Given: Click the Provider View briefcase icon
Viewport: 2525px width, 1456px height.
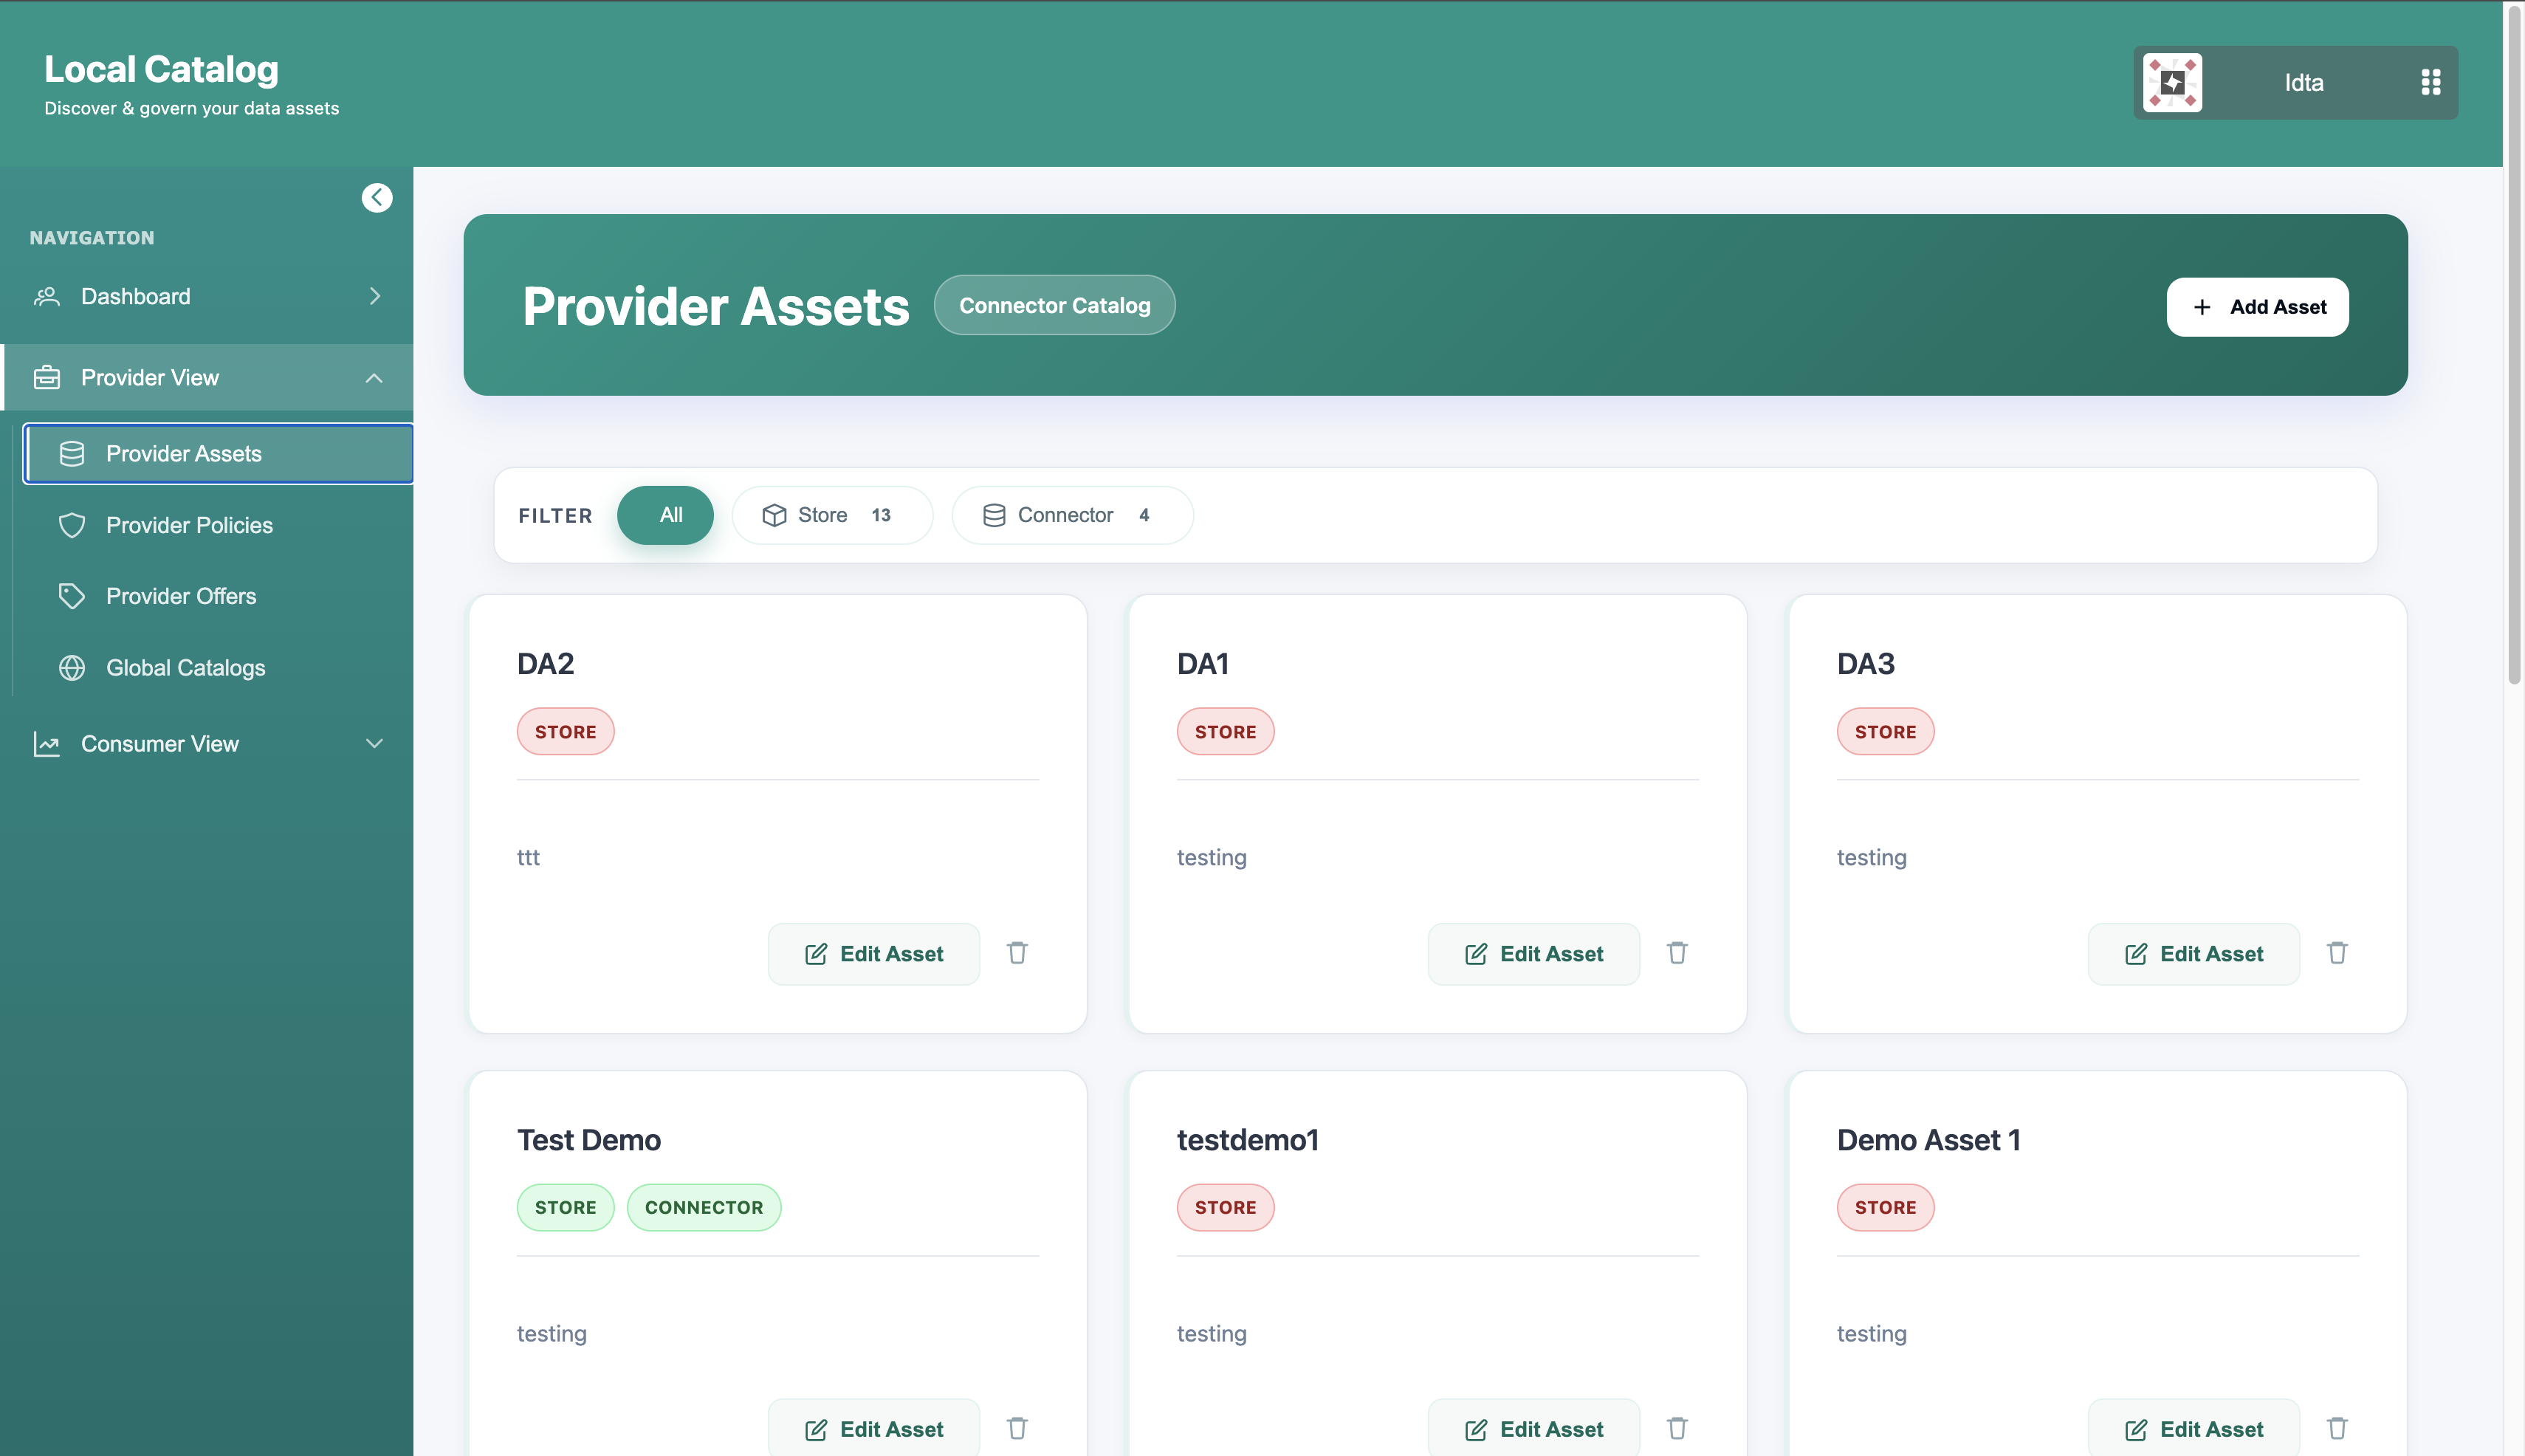Looking at the screenshot, I should 47,377.
